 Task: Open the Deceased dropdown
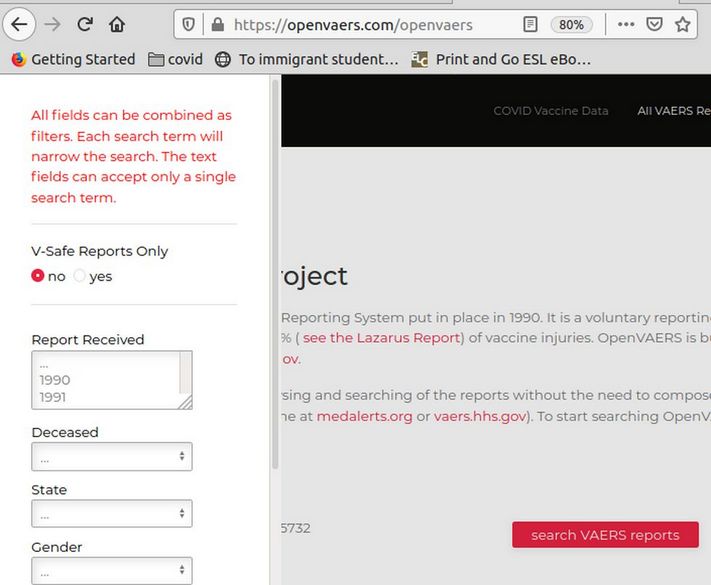pos(112,457)
